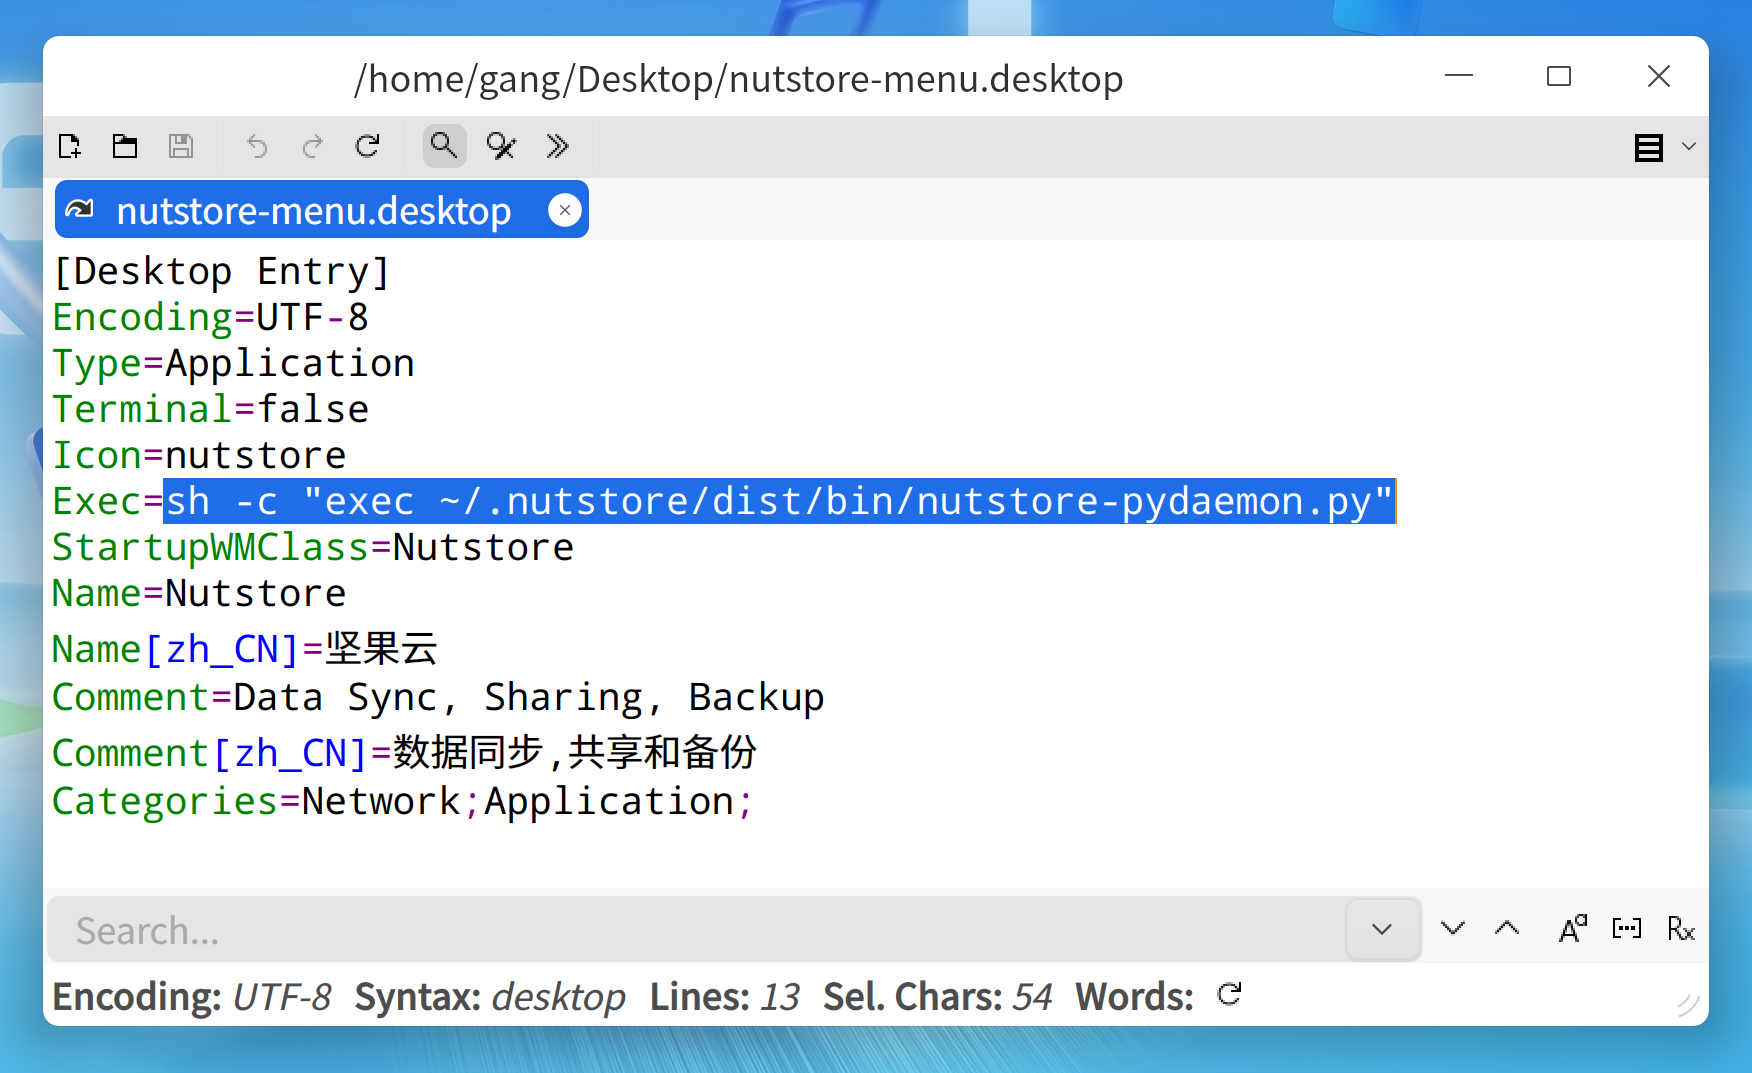Go to previous search match
1752x1073 pixels.
click(1507, 929)
